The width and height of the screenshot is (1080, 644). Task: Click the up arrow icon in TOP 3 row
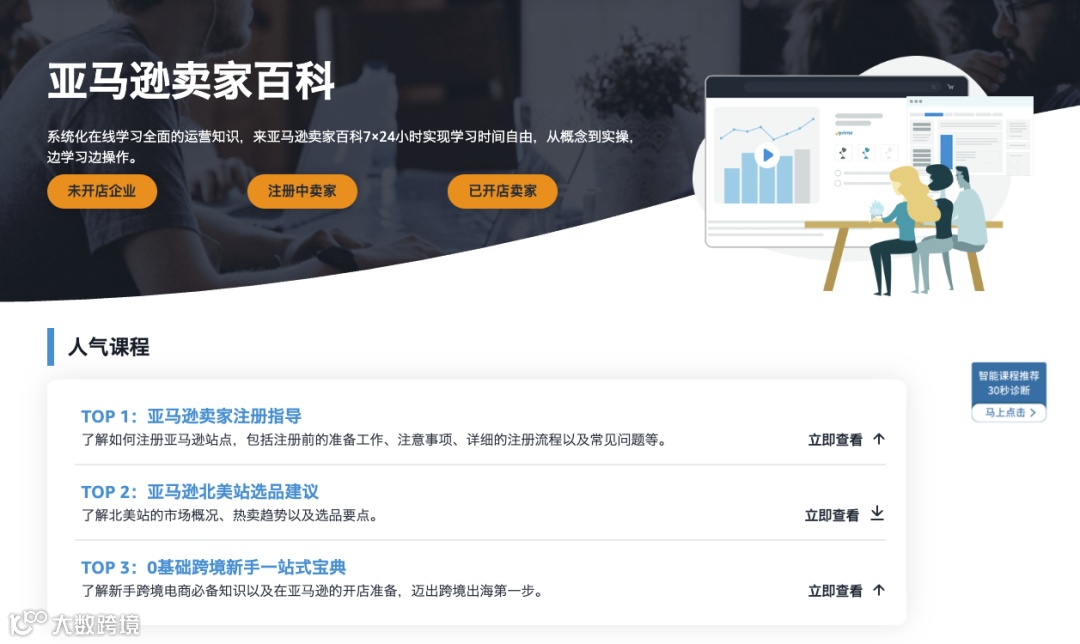(x=879, y=590)
